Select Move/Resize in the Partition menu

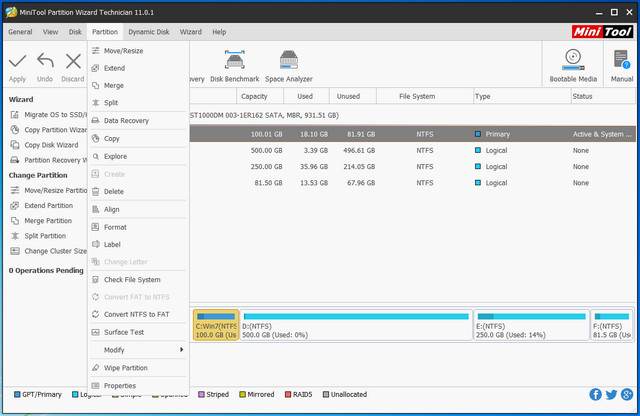138,51
